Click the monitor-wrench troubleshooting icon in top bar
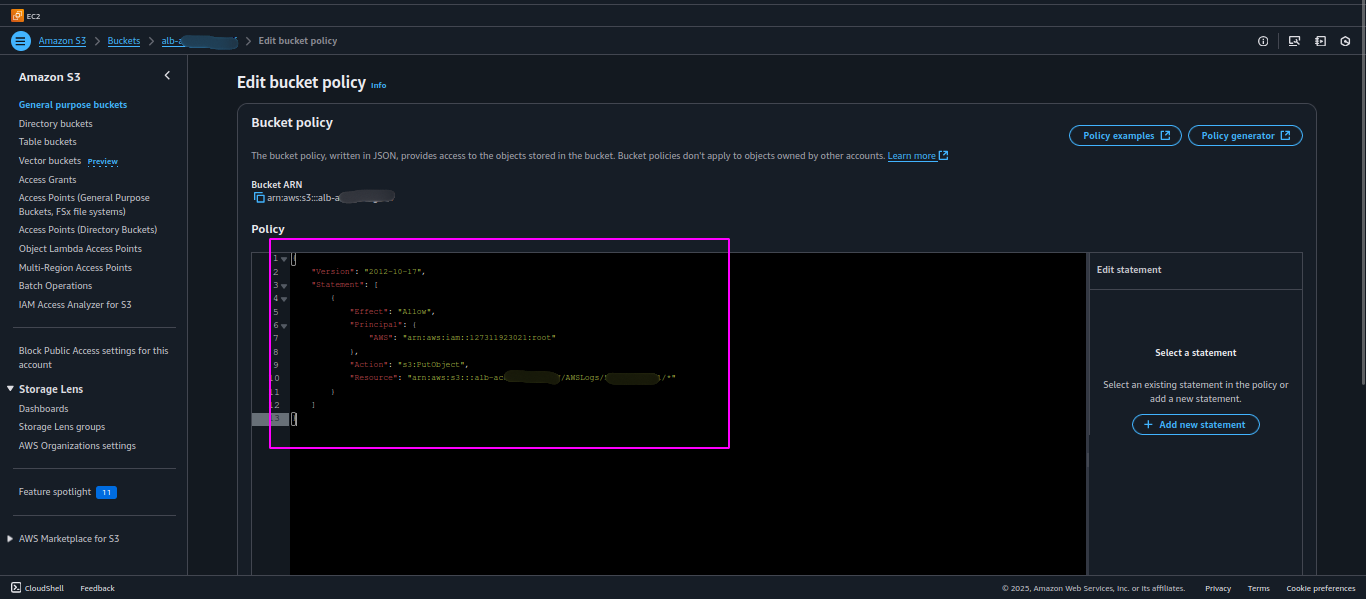1366x599 pixels. (x=1294, y=41)
